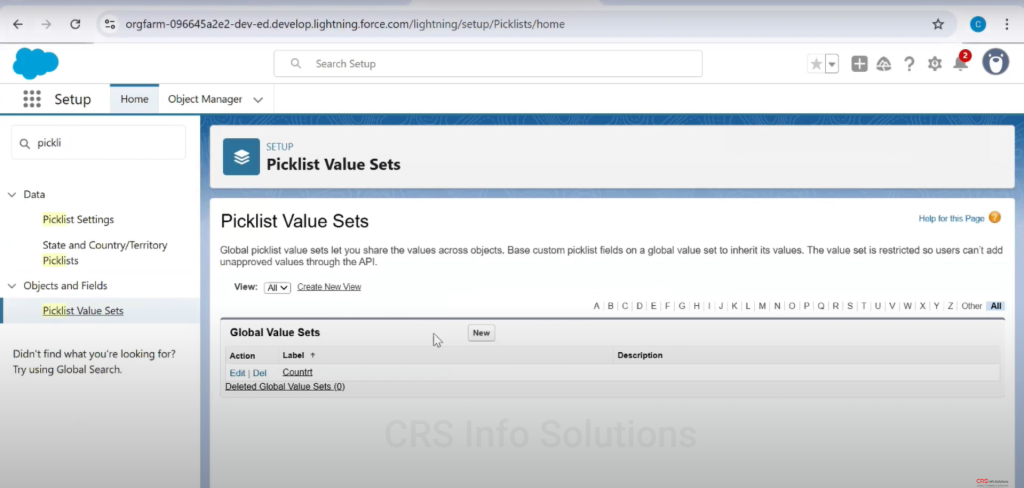Click the orange help icon for this page
The image size is (1024, 488).
(994, 218)
